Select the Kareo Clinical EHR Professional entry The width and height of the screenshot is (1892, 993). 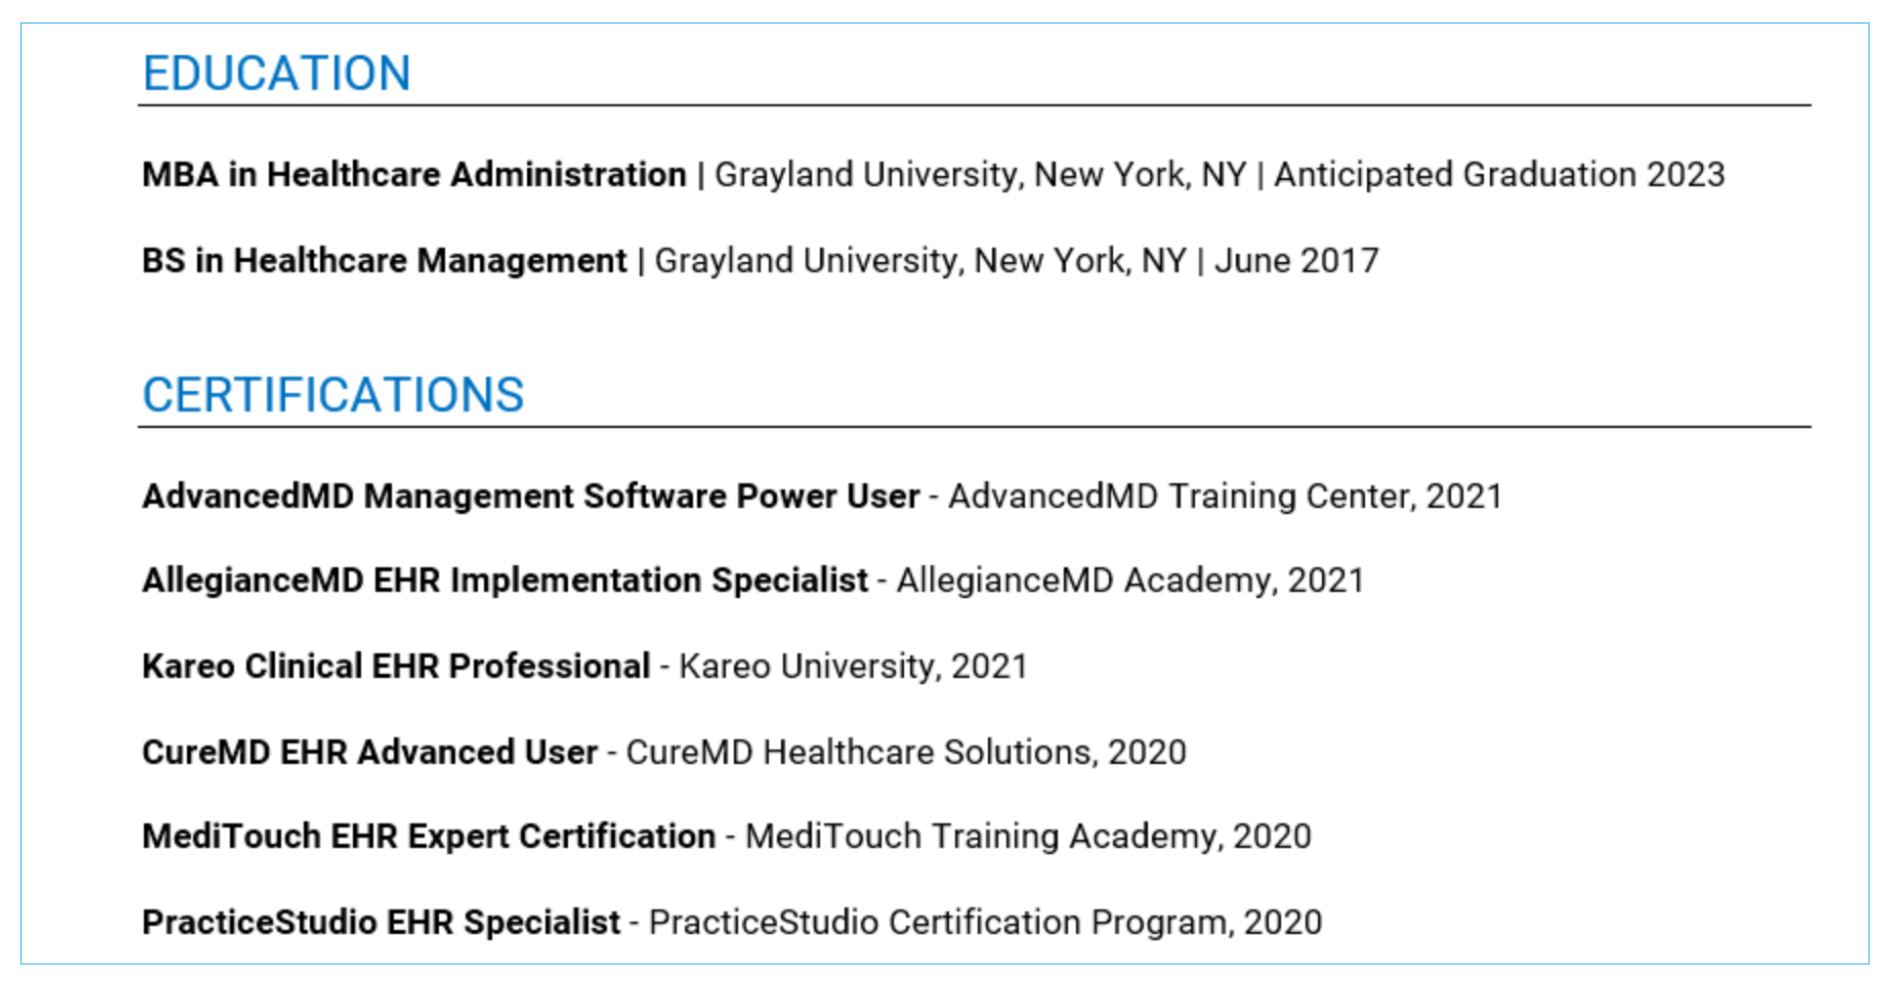pyautogui.click(x=396, y=667)
